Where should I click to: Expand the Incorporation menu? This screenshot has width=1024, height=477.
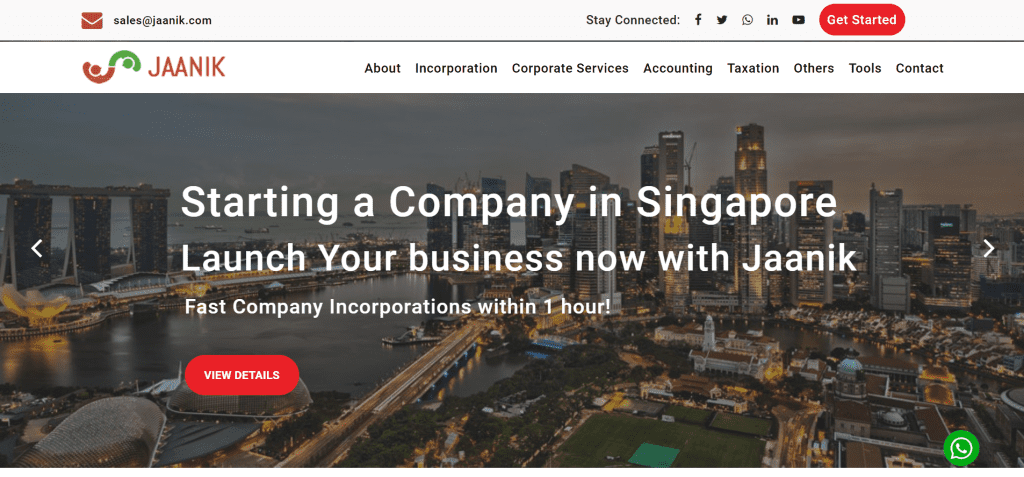(x=456, y=68)
